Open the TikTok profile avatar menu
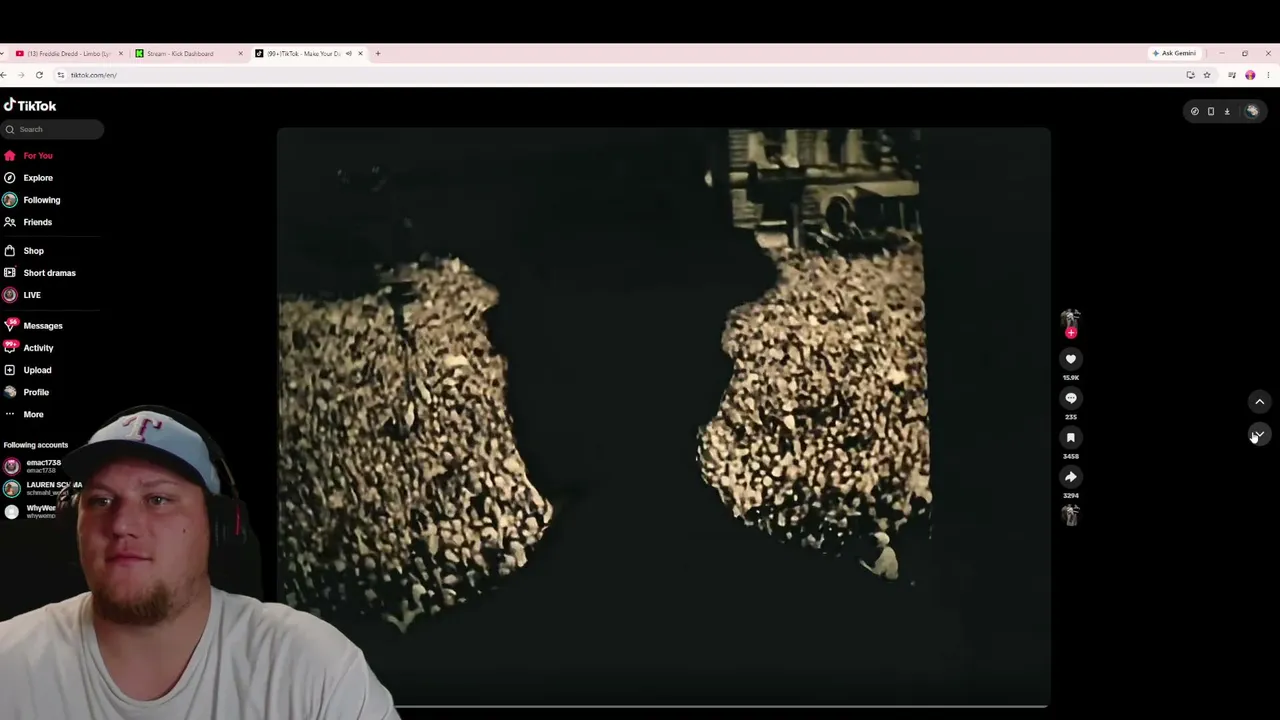The height and width of the screenshot is (720, 1280). [1252, 112]
